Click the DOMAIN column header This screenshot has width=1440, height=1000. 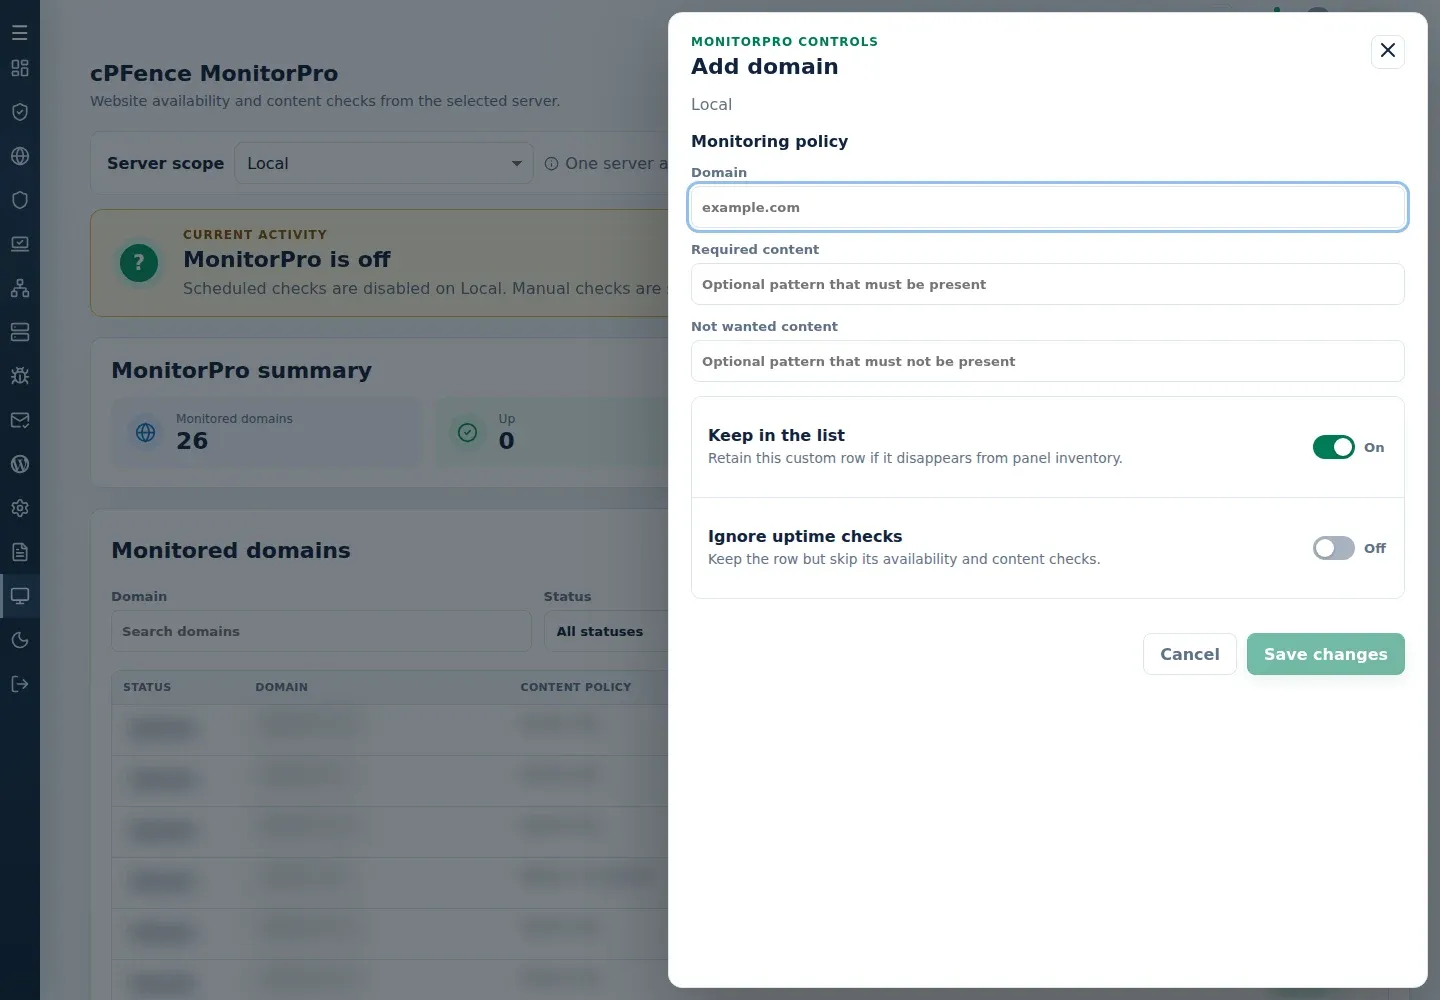coord(281,687)
